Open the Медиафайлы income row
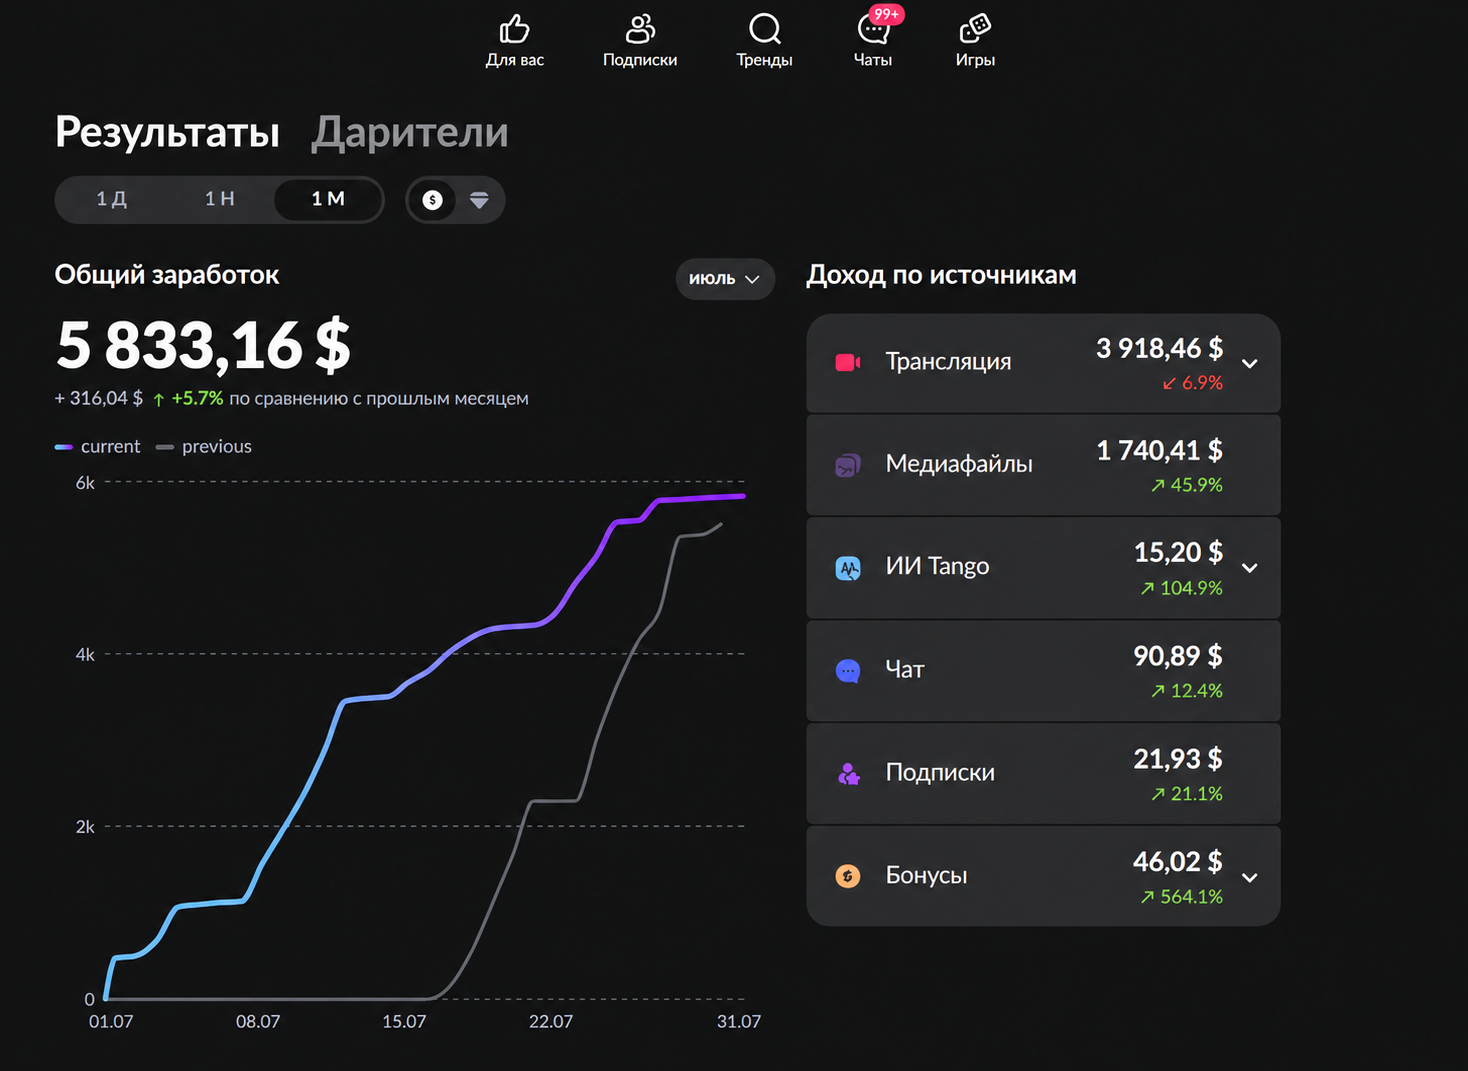Image resolution: width=1468 pixels, height=1071 pixels. click(1043, 465)
